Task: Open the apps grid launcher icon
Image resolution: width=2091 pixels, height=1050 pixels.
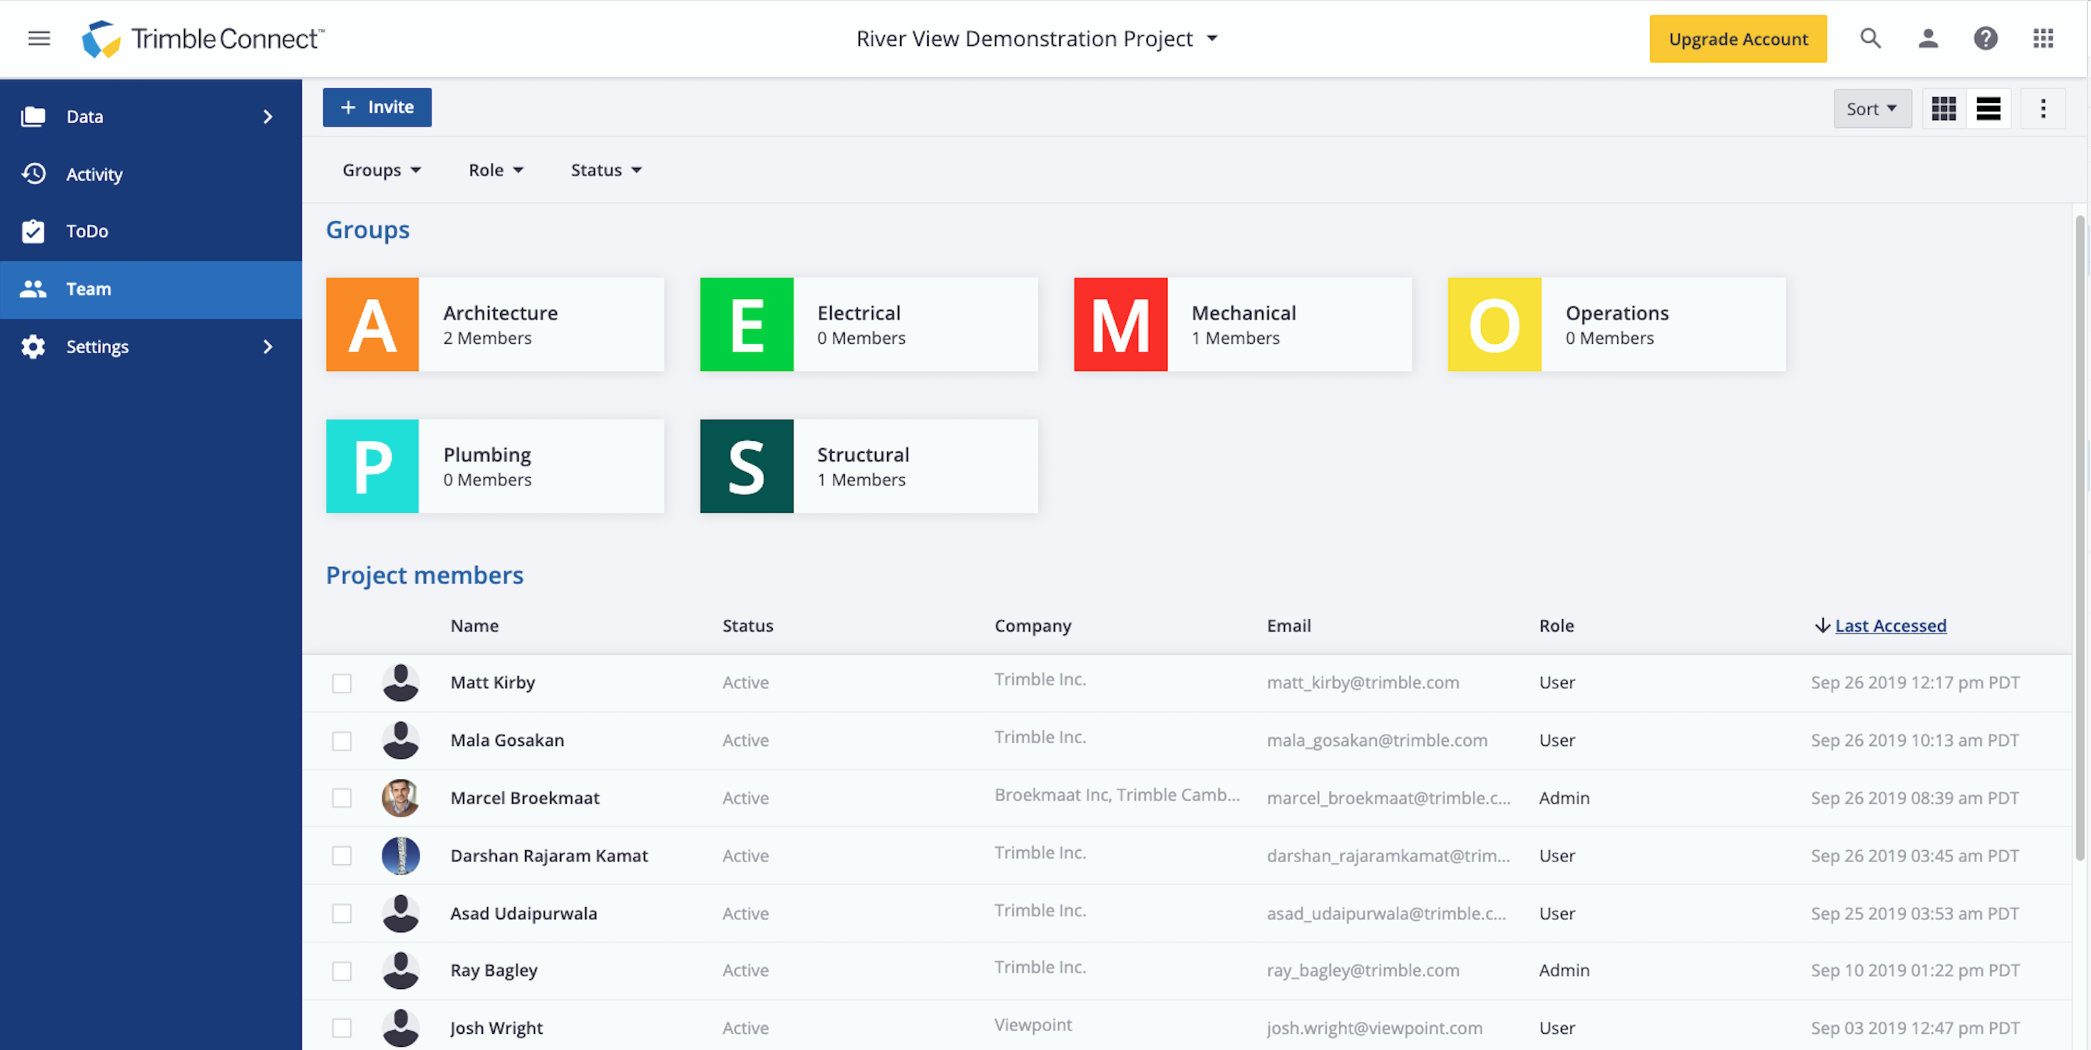Action: pos(2043,38)
